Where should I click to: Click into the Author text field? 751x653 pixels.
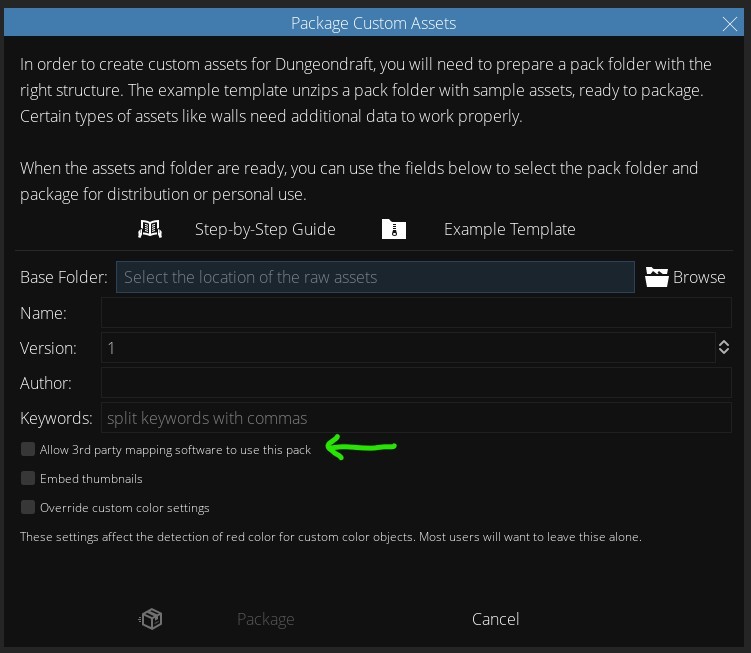click(x=415, y=383)
